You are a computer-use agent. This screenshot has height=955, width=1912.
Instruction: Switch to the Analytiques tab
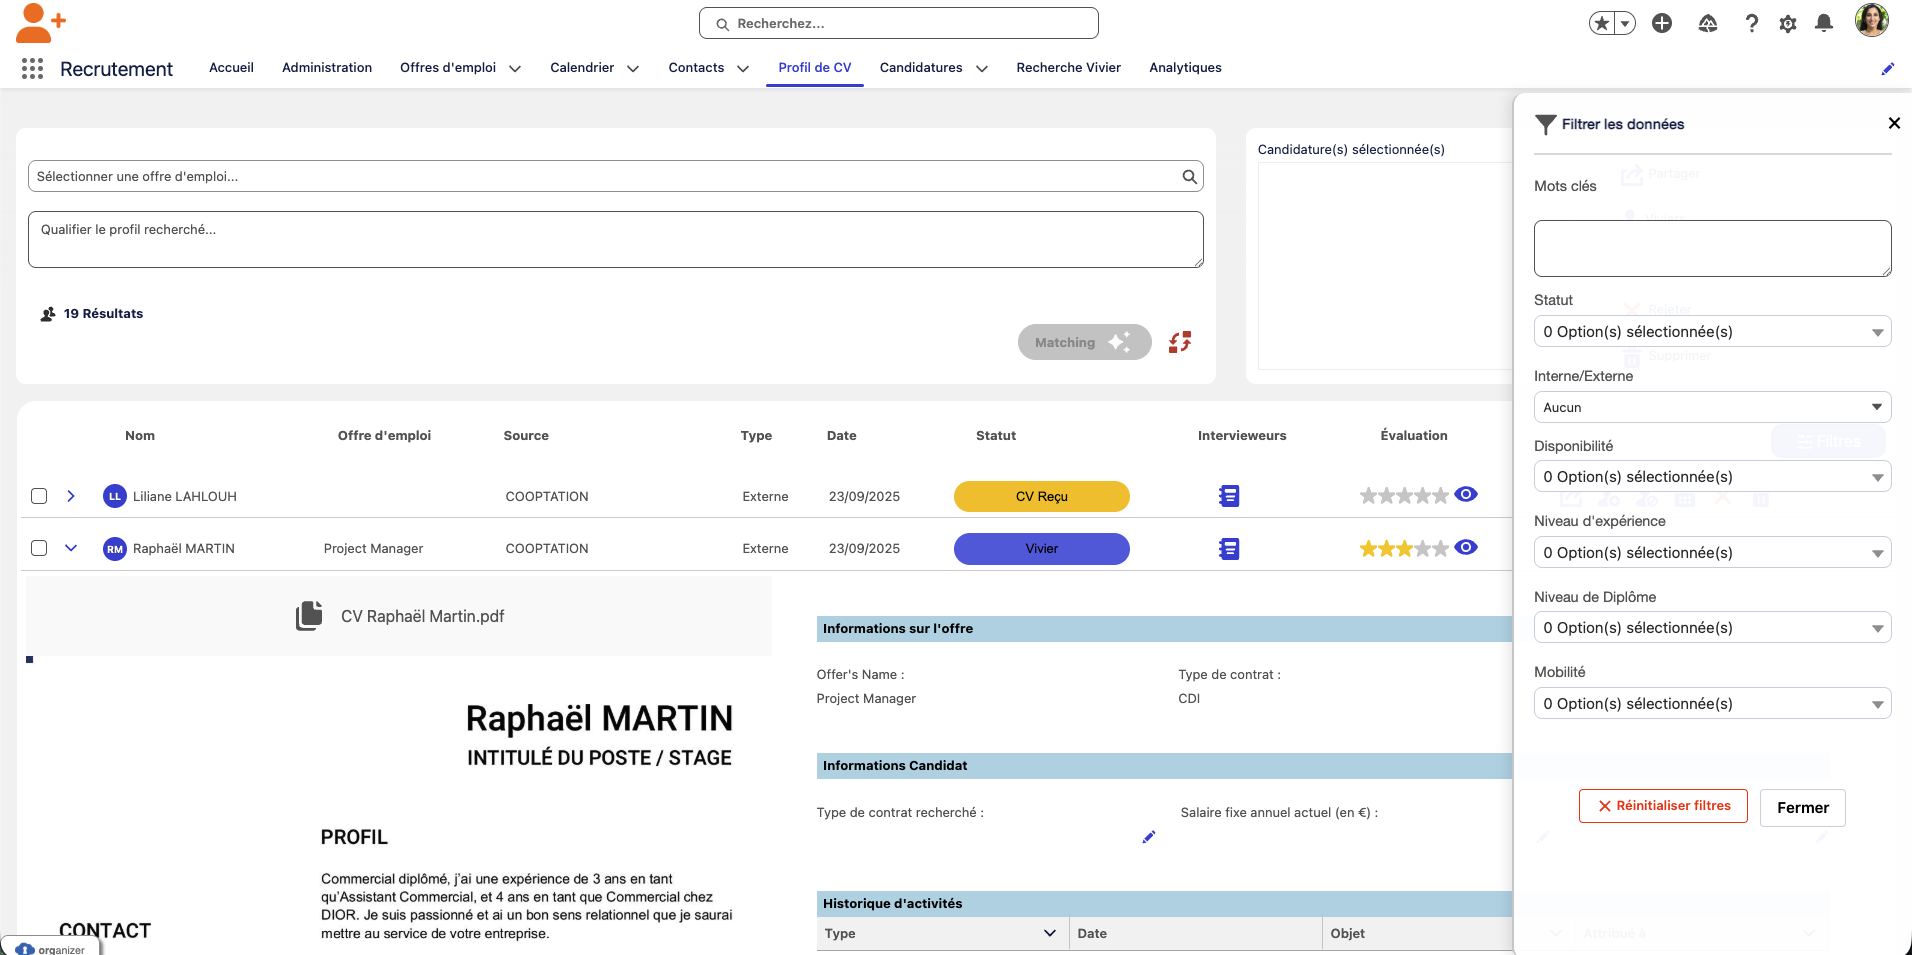1185,67
